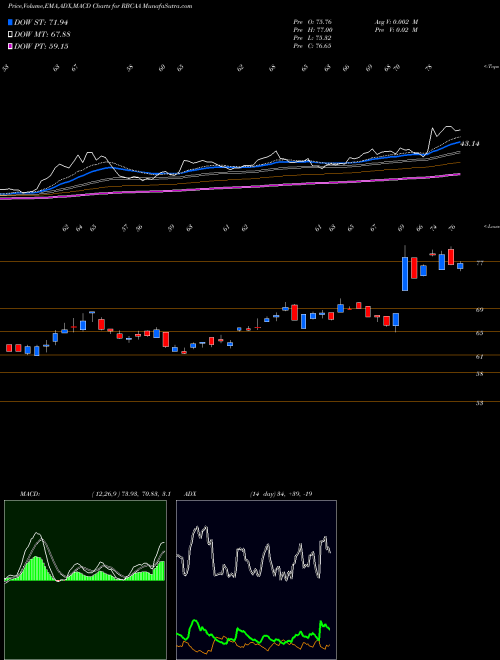Click the 'Avg V: 0.002 M' volume text
500x660 pixels.
396,22
